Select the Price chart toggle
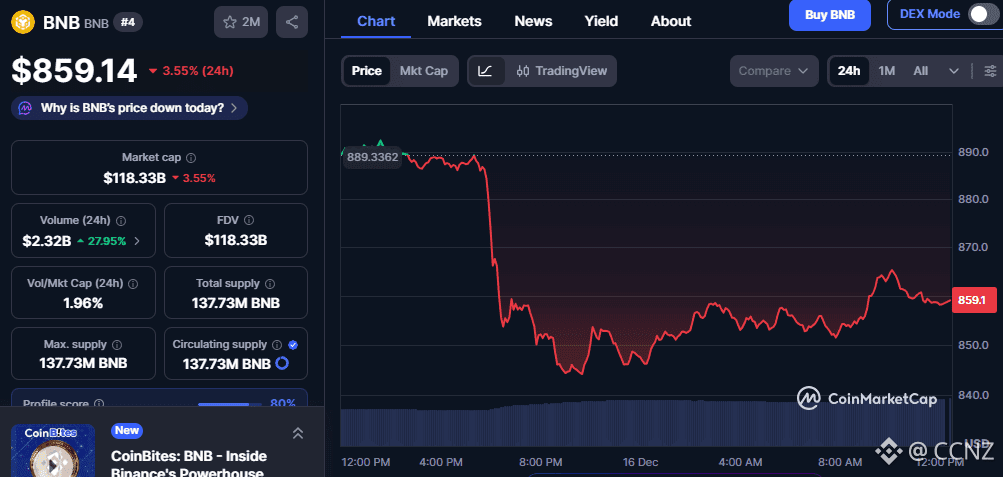1003x477 pixels. (366, 71)
